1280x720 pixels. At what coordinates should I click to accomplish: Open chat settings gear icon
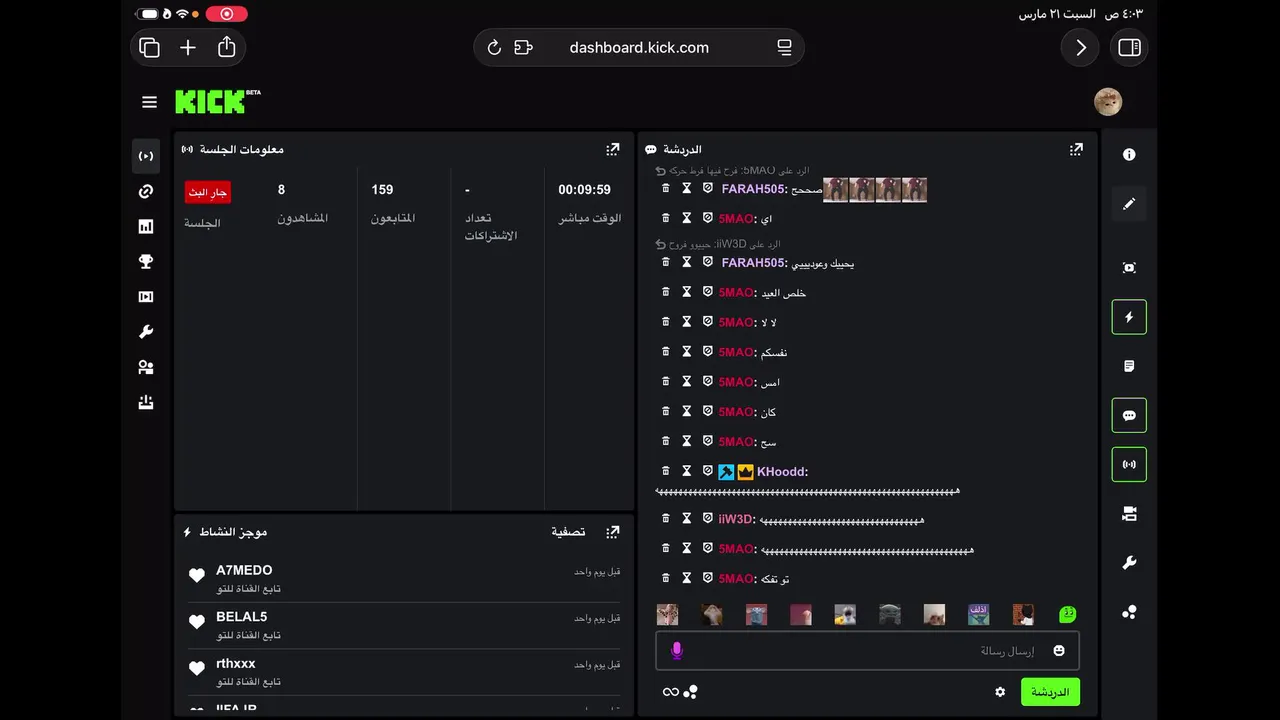(x=1000, y=692)
